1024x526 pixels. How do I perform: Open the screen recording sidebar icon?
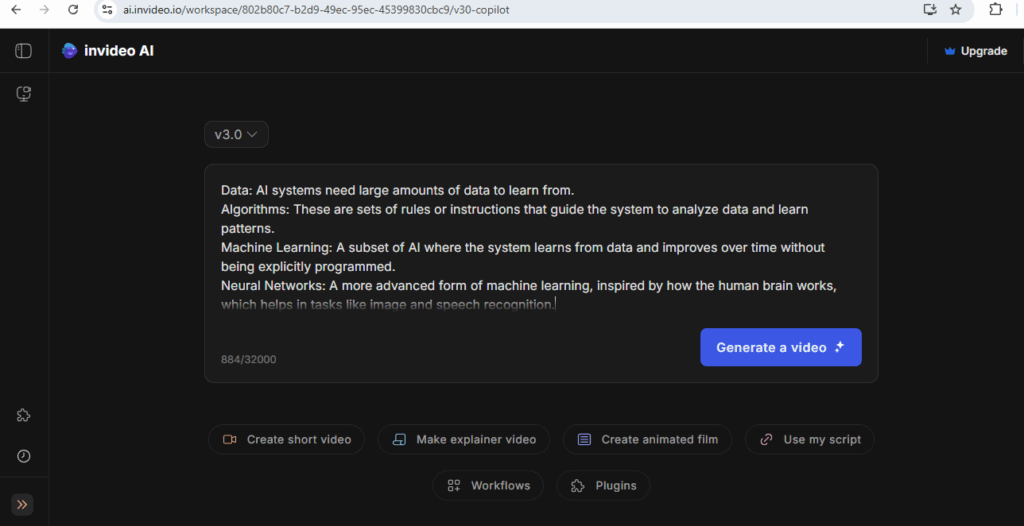24,94
